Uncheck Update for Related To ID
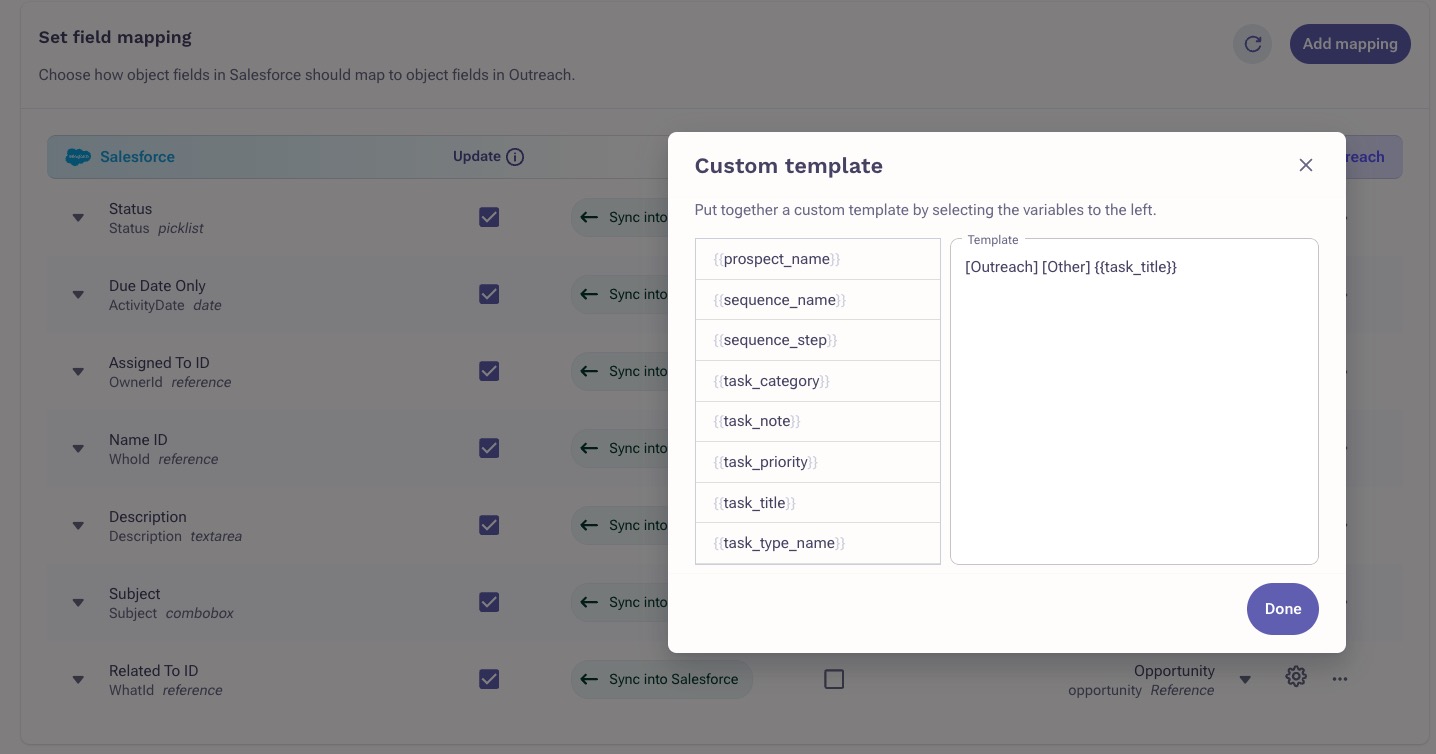Viewport: 1436px width, 754px height. point(489,679)
